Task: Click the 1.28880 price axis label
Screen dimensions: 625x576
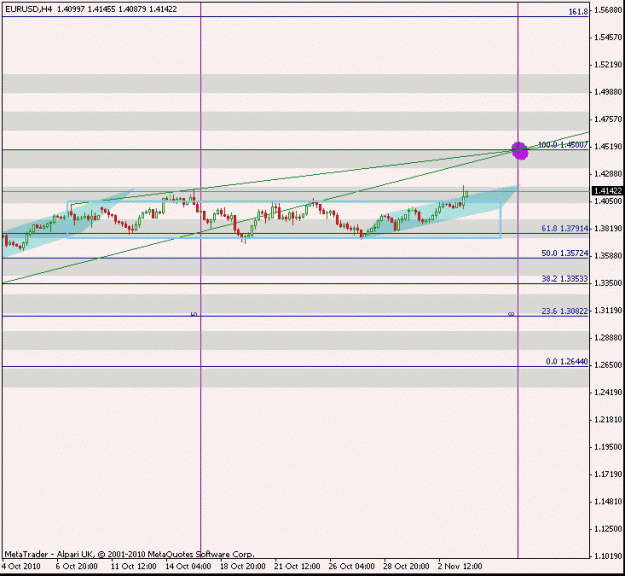Action: [x=608, y=338]
